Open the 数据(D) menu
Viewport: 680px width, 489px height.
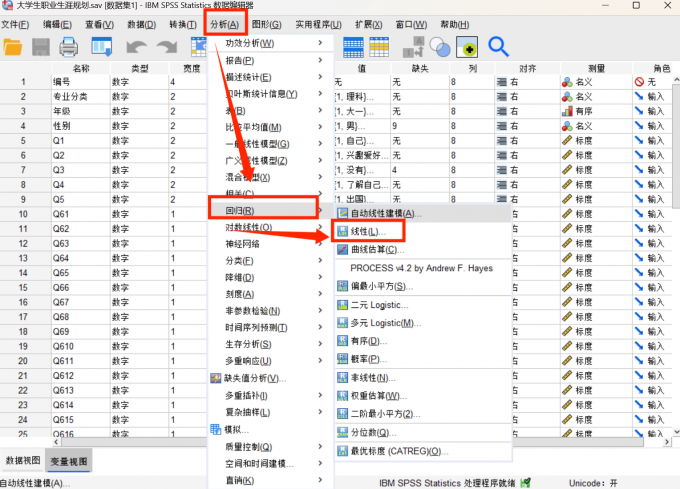[141, 25]
